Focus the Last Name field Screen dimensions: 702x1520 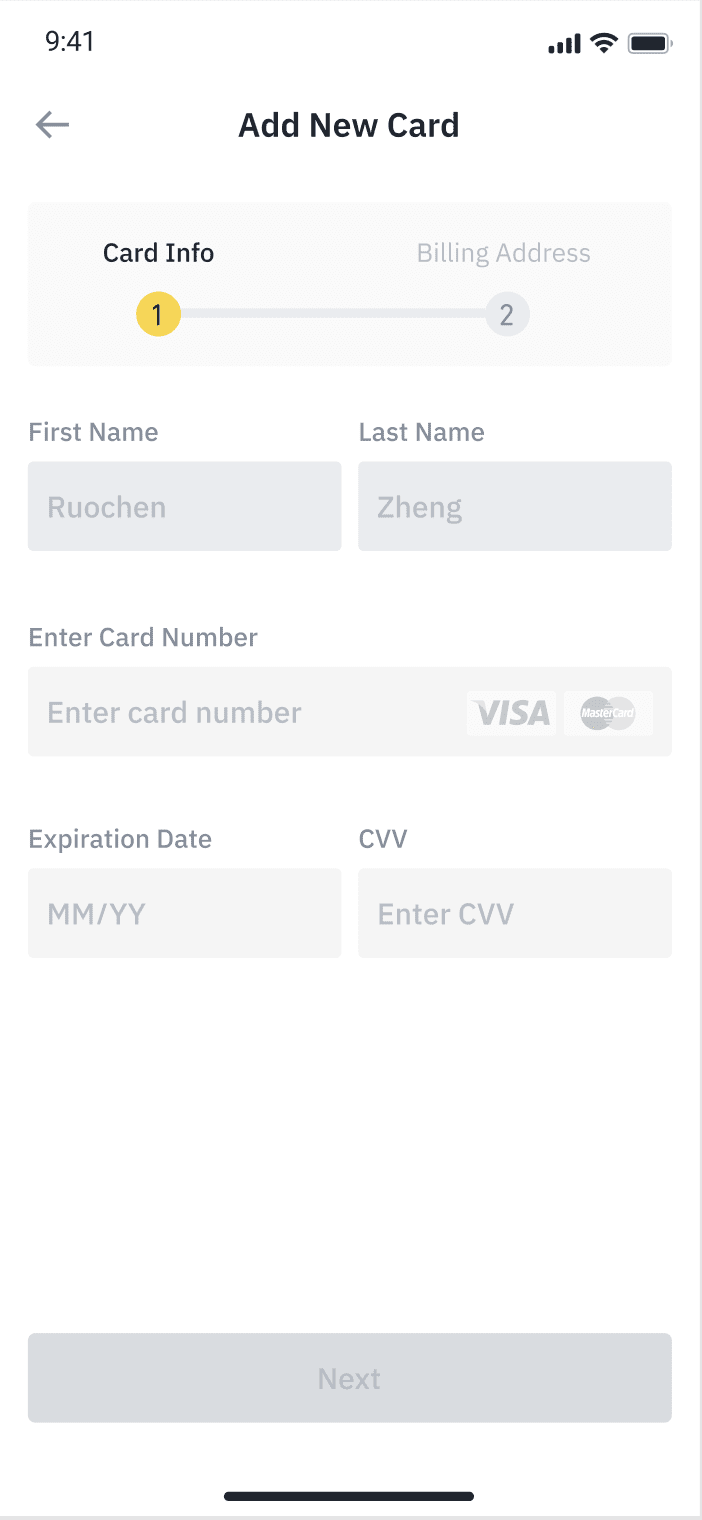coord(514,506)
